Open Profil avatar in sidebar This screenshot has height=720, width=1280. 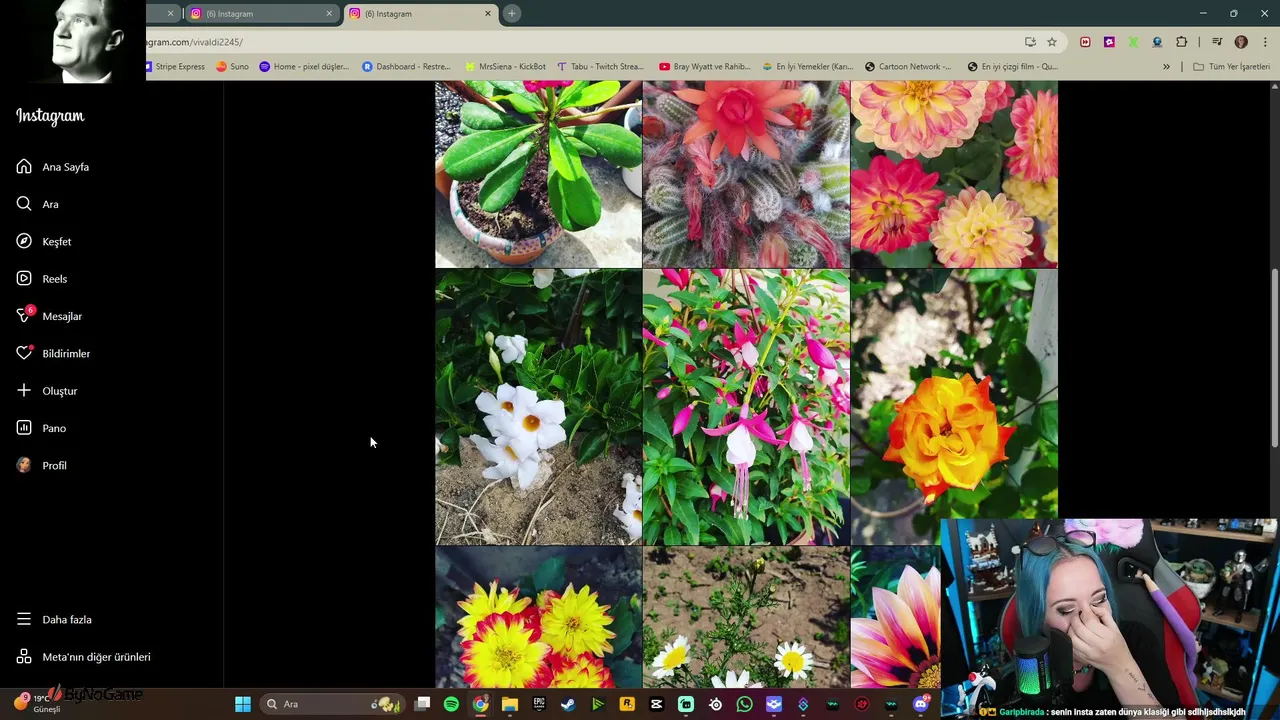pos(24,465)
